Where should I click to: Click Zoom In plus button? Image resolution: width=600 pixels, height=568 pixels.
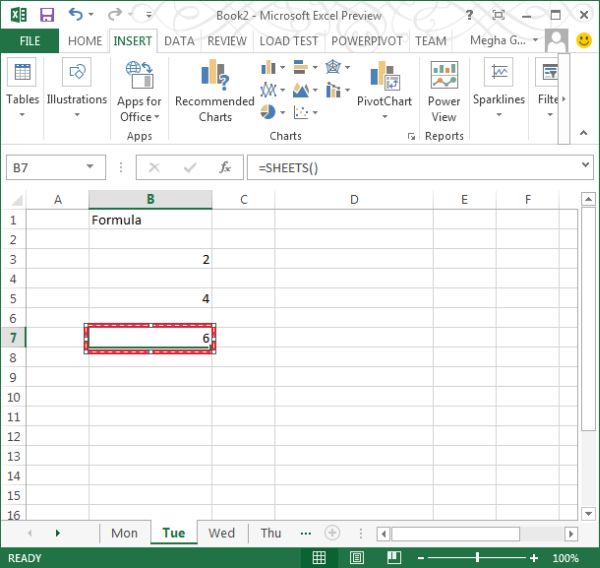534,558
